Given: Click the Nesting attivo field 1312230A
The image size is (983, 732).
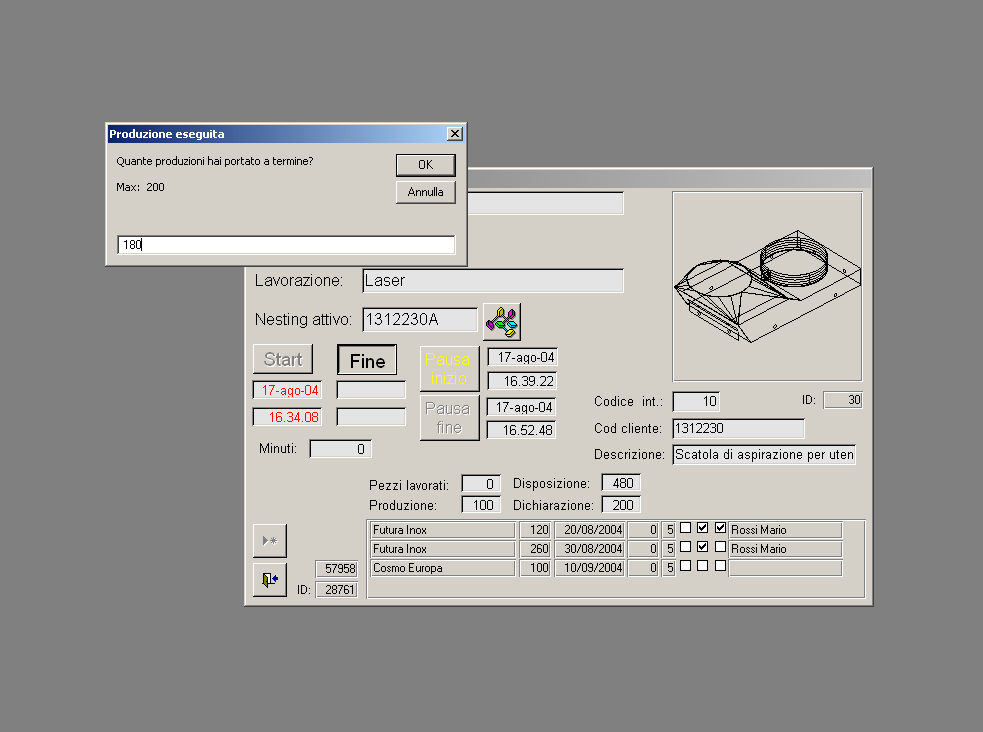Looking at the screenshot, I should pyautogui.click(x=419, y=319).
